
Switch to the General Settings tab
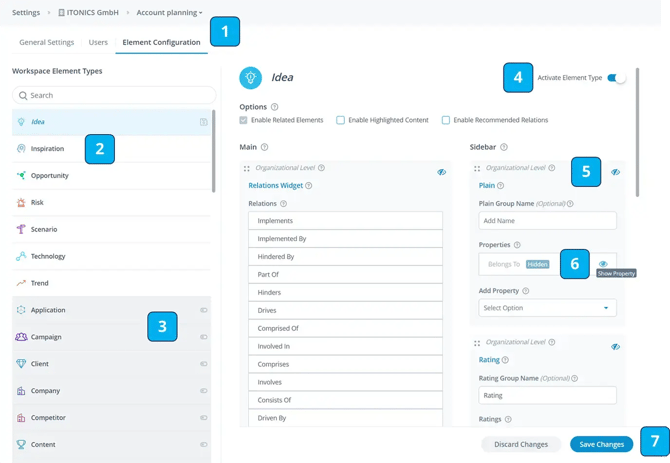click(47, 42)
